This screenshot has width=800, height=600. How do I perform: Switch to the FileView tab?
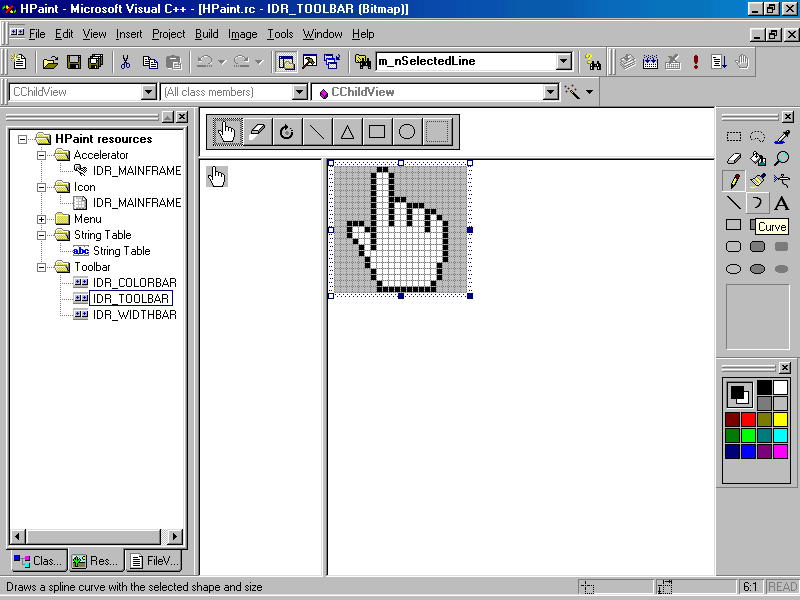pyautogui.click(x=155, y=561)
